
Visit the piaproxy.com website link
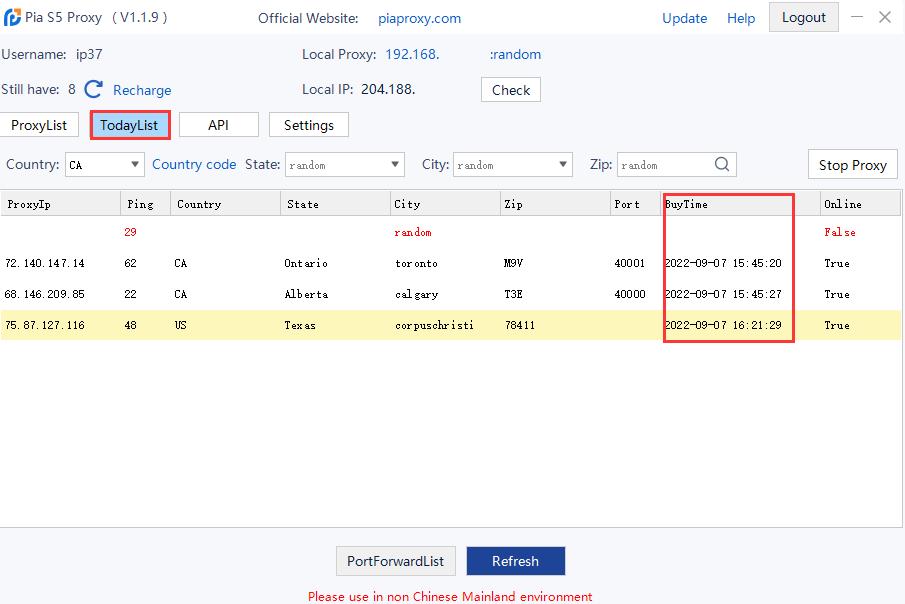pos(420,18)
